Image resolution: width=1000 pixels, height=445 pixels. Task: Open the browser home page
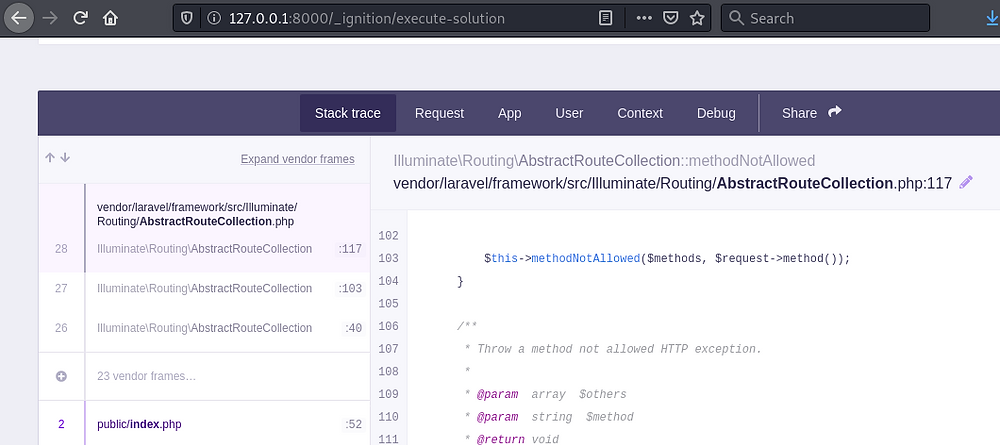coord(110,18)
